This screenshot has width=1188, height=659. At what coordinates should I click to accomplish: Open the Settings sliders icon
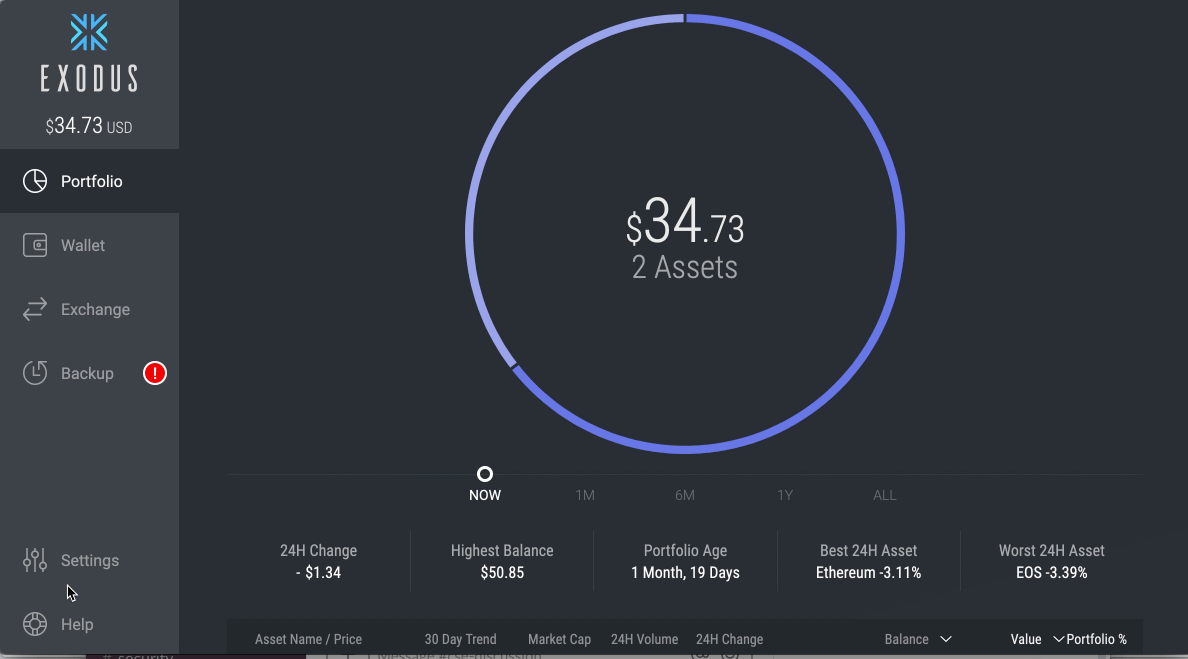coord(35,560)
